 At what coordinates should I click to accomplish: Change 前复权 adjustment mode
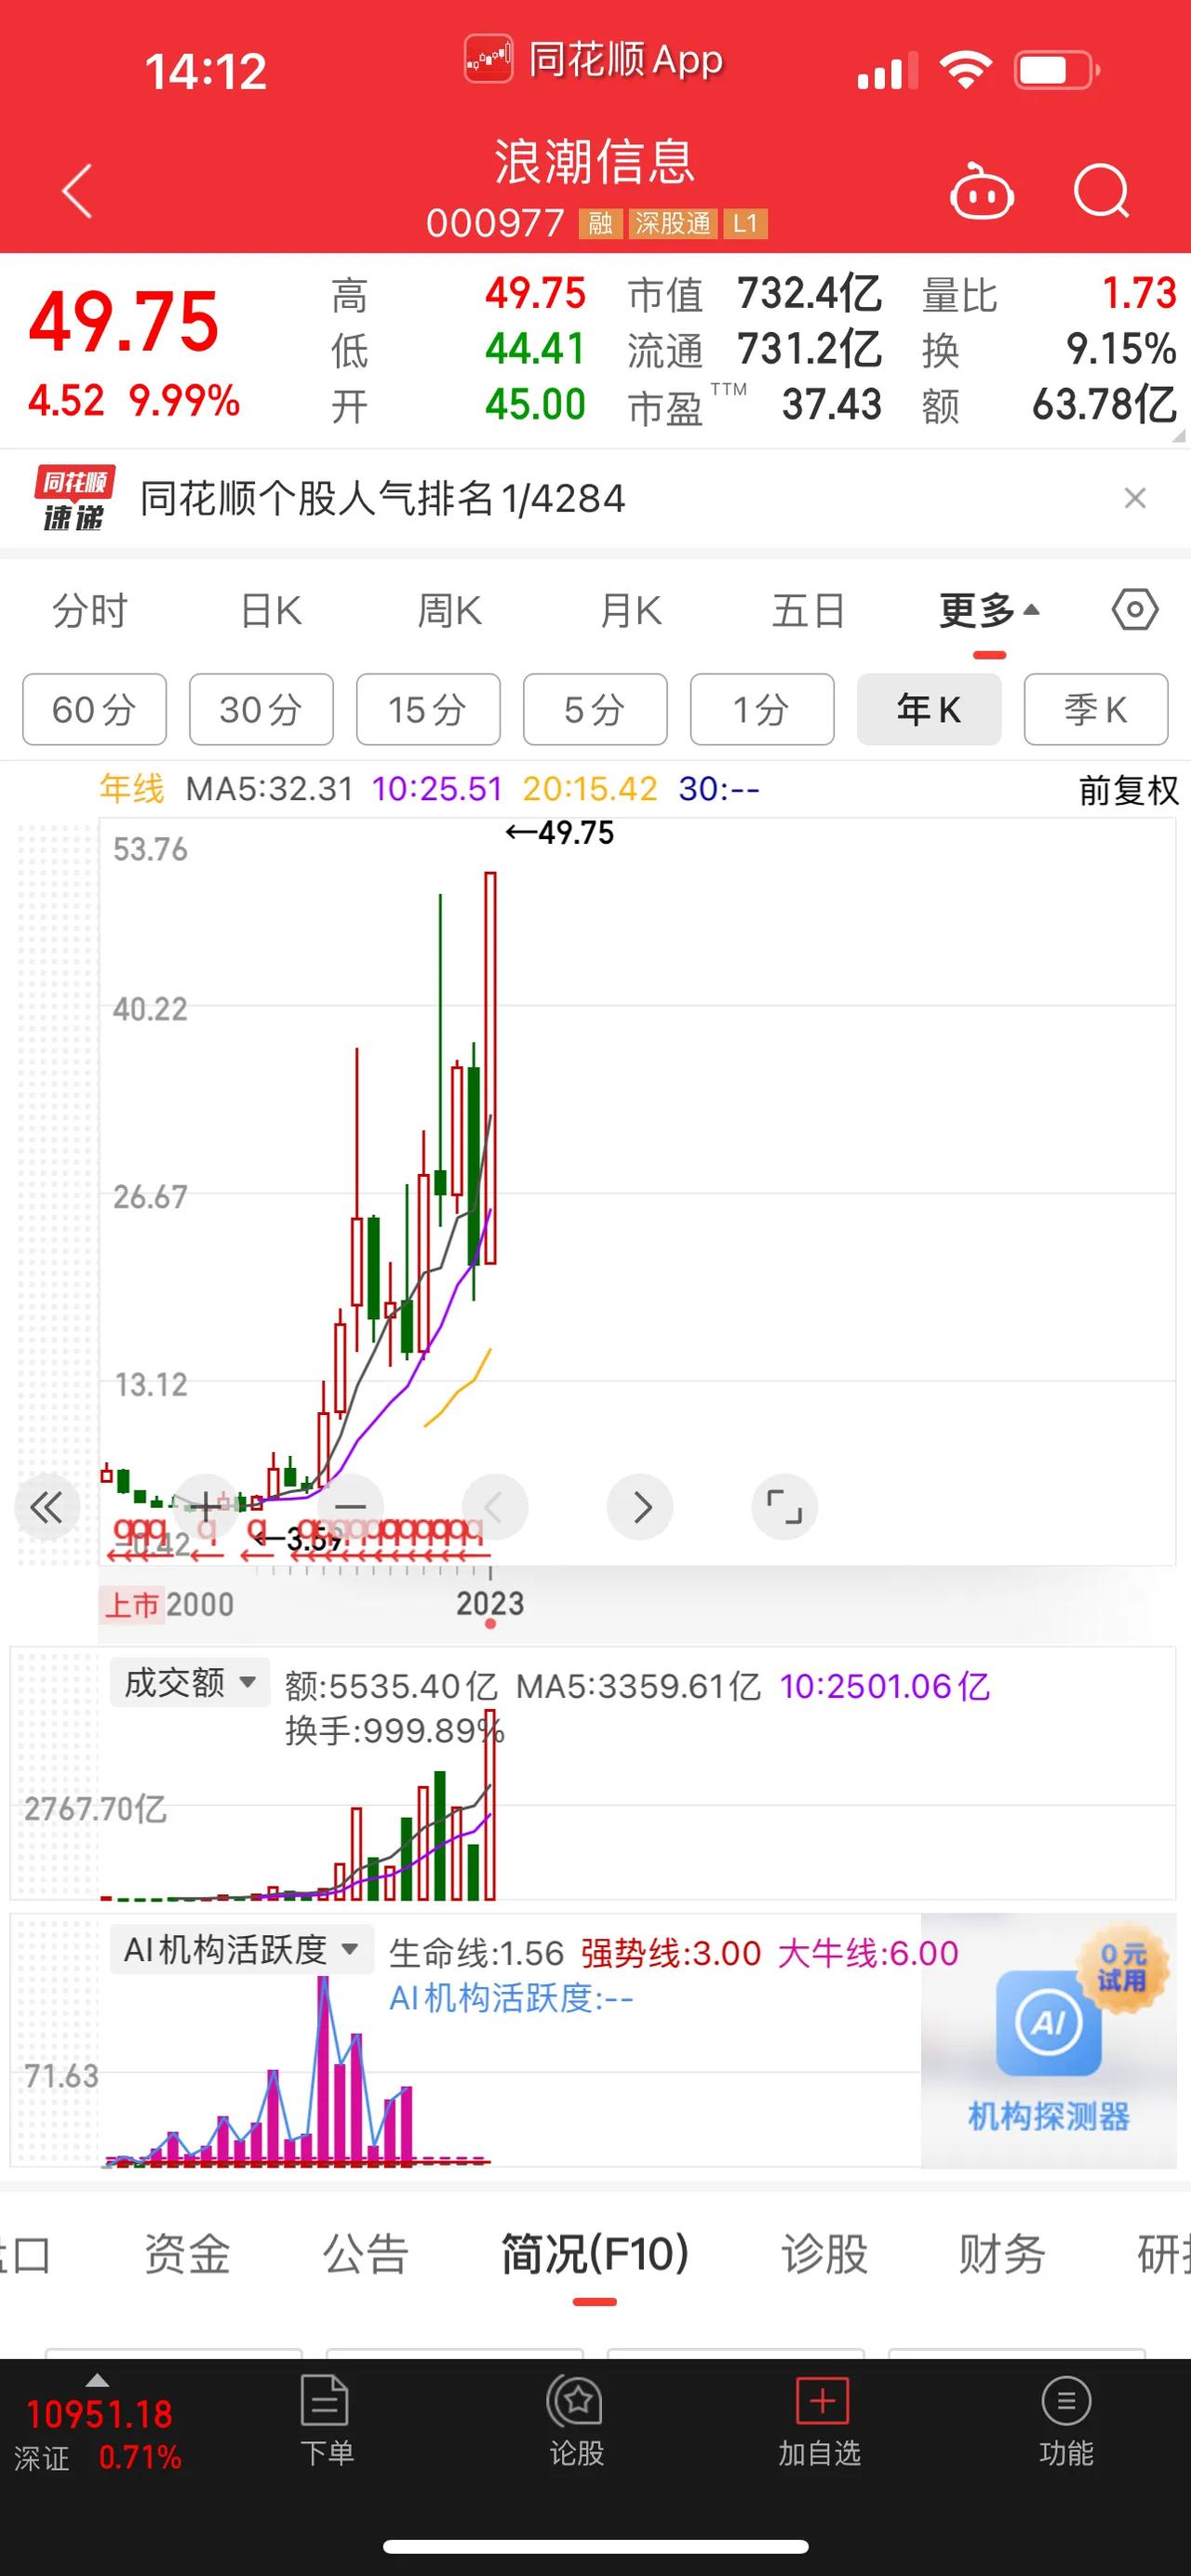1129,790
